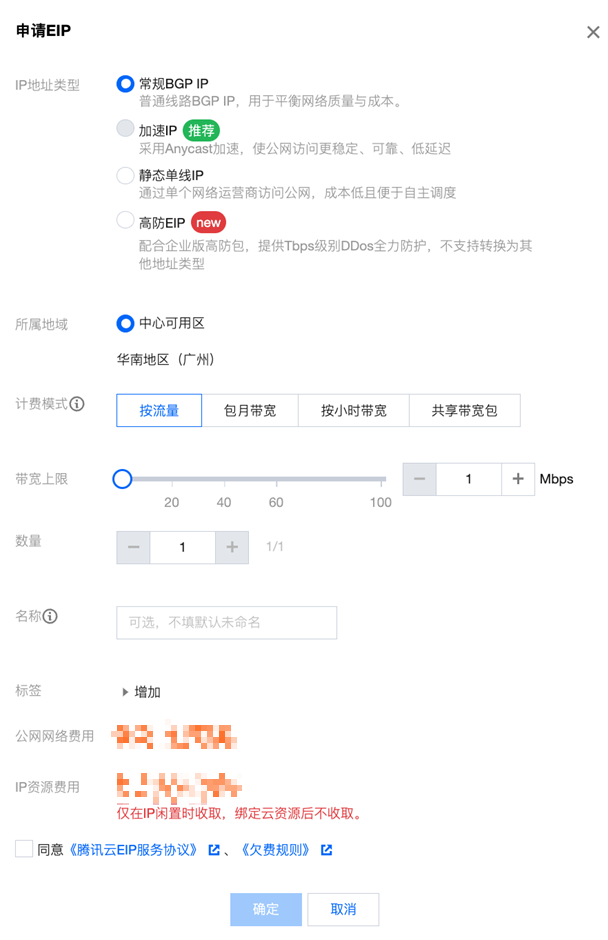Viewport: 608px width, 940px height.
Task: Open the 《腾讯云EIP服务协议》 link
Action: click(x=134, y=849)
